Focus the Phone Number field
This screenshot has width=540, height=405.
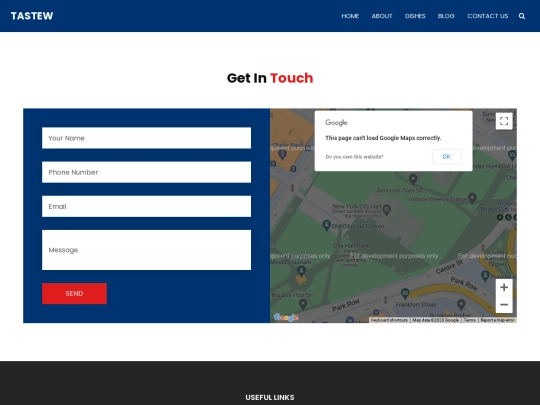[x=146, y=172]
